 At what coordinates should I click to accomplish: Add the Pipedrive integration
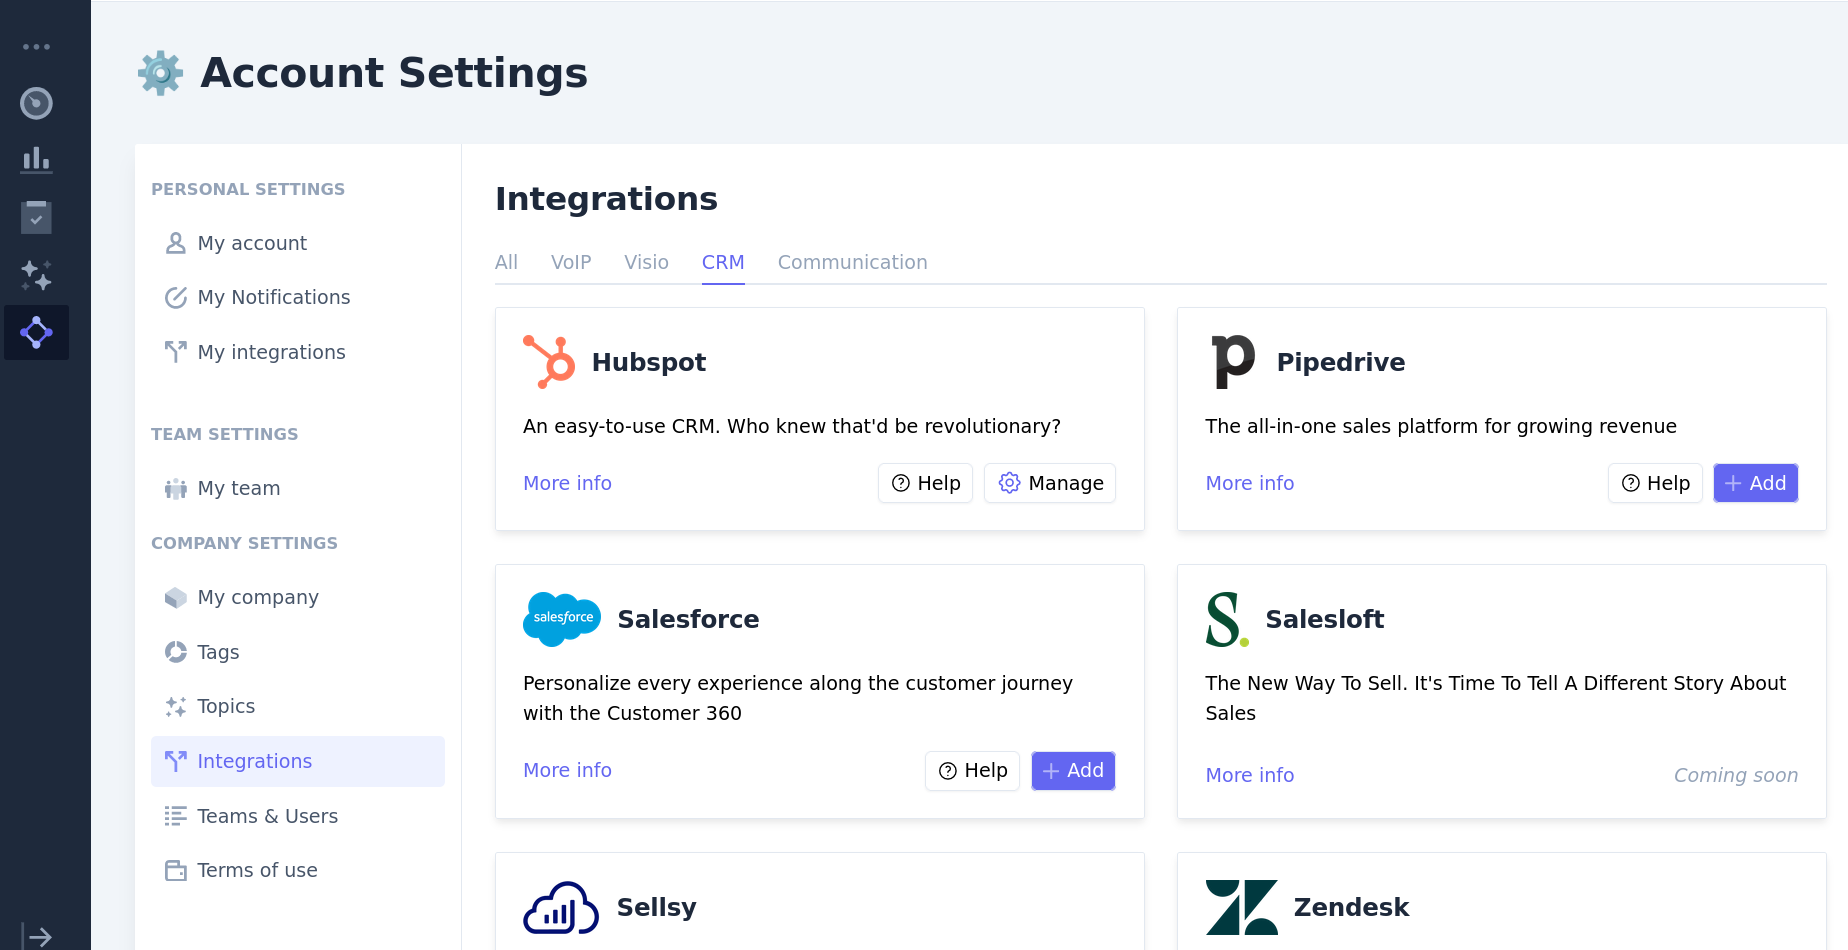1756,483
